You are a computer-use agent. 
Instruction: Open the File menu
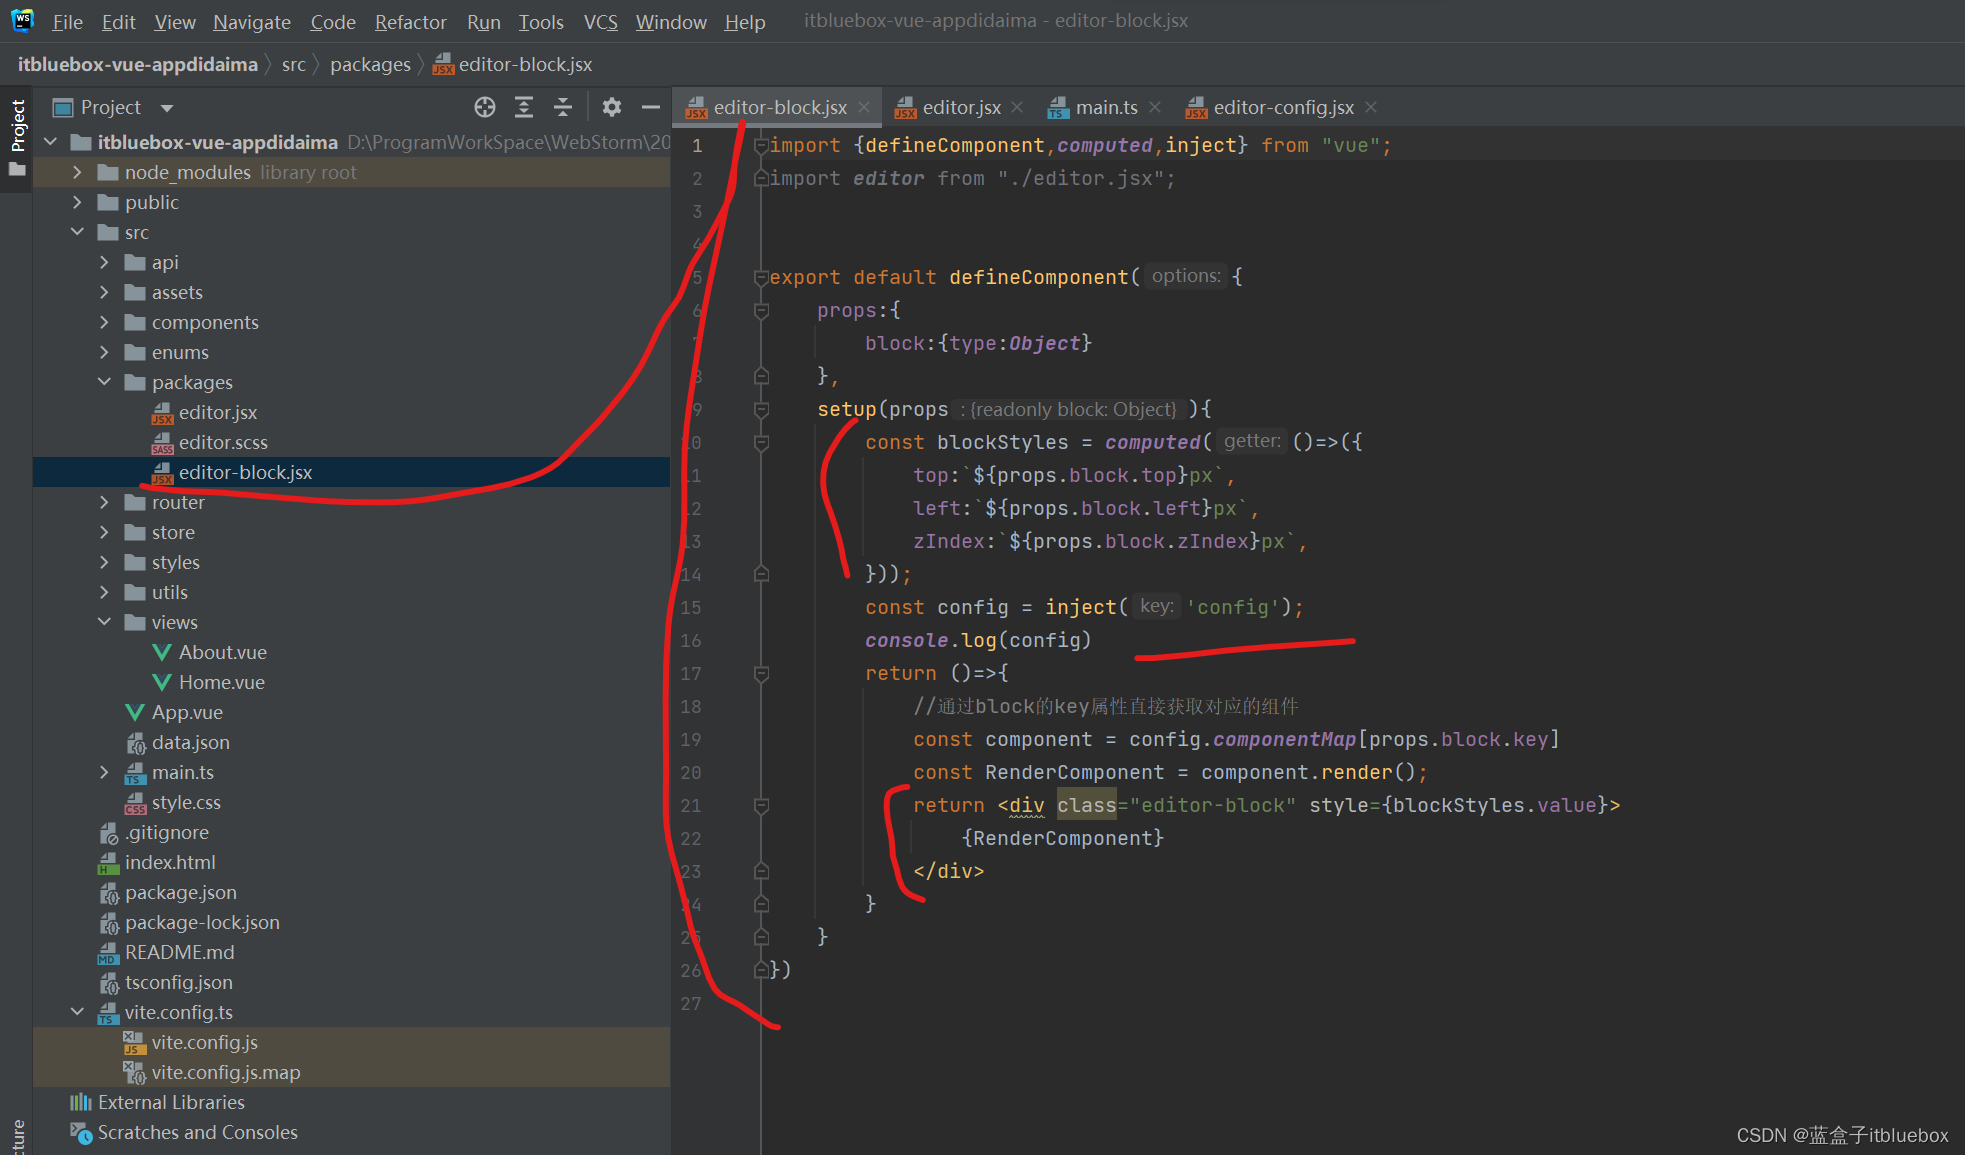pos(67,21)
